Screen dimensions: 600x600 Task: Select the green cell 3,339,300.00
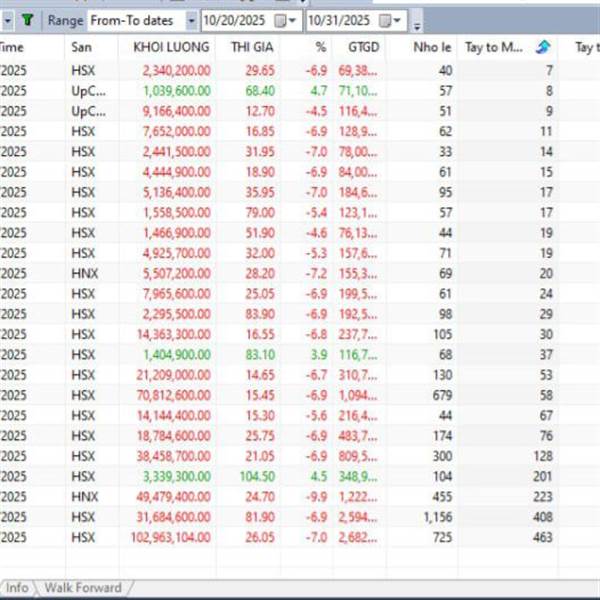(x=176, y=476)
